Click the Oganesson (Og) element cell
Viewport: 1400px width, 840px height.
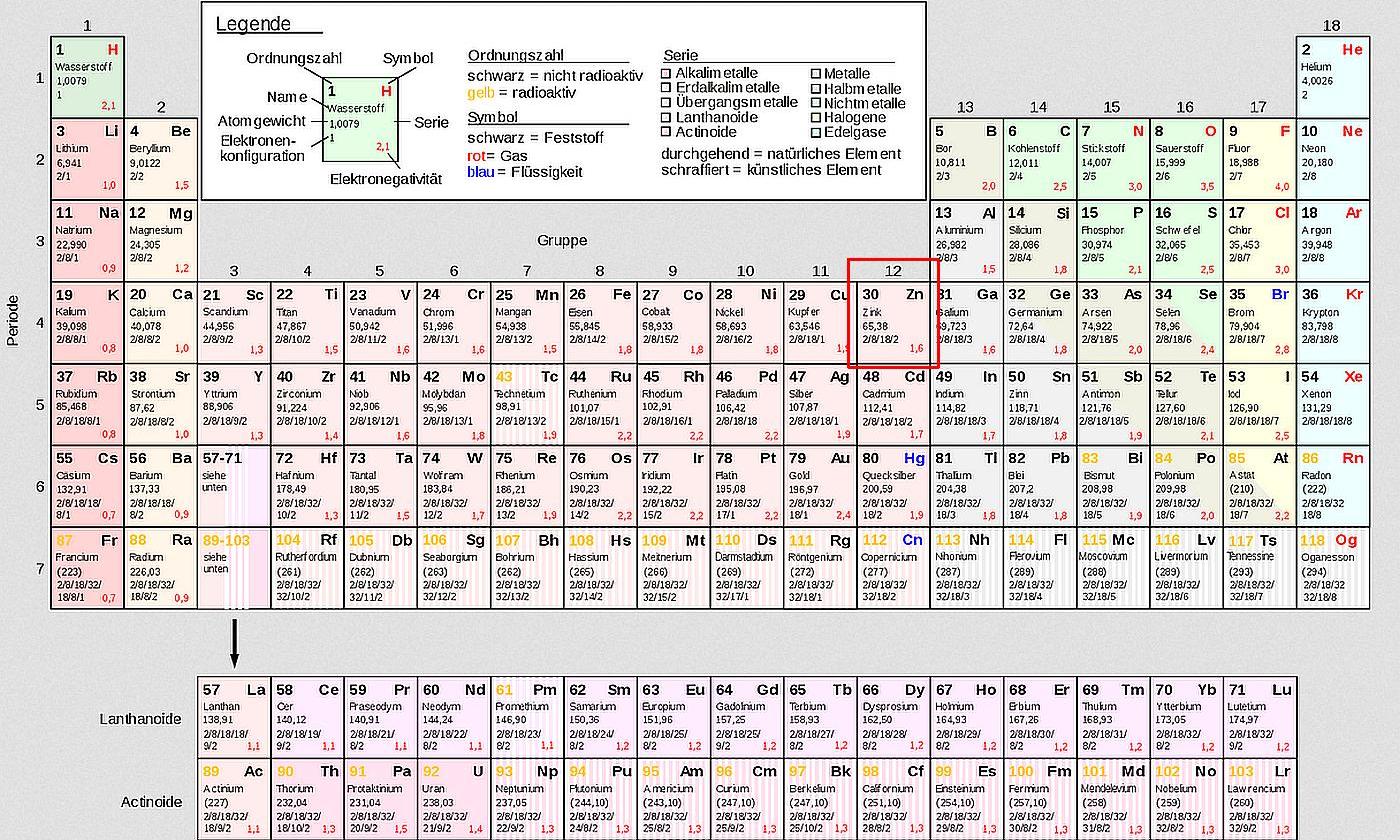(x=1332, y=569)
